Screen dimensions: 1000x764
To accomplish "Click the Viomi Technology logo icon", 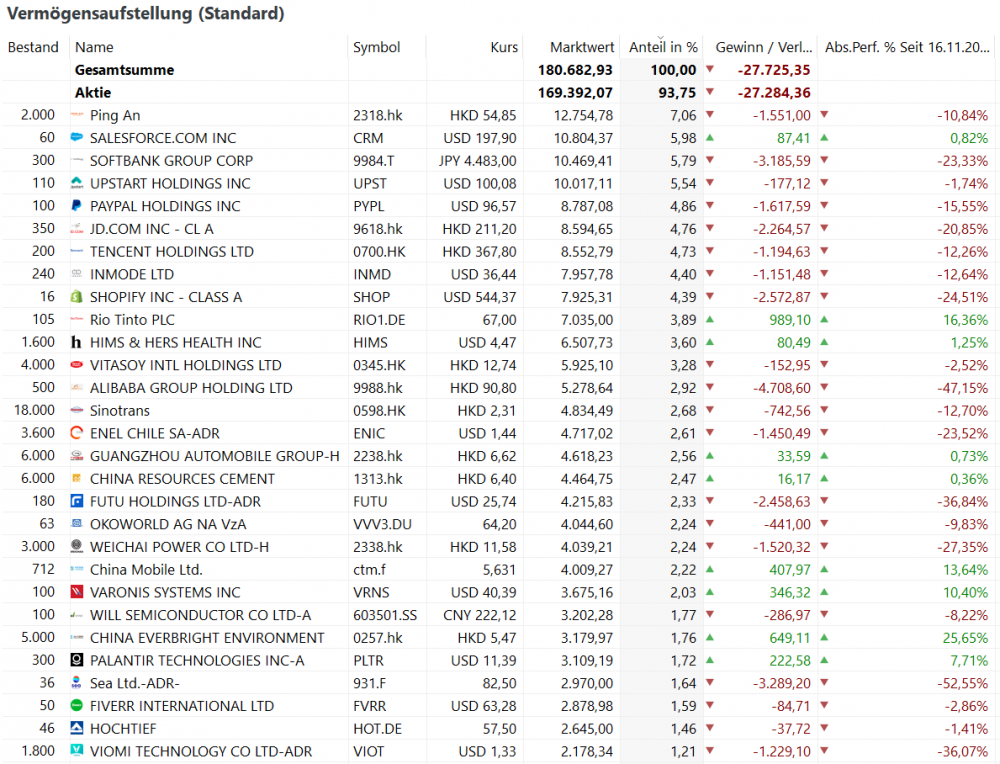I will [77, 751].
